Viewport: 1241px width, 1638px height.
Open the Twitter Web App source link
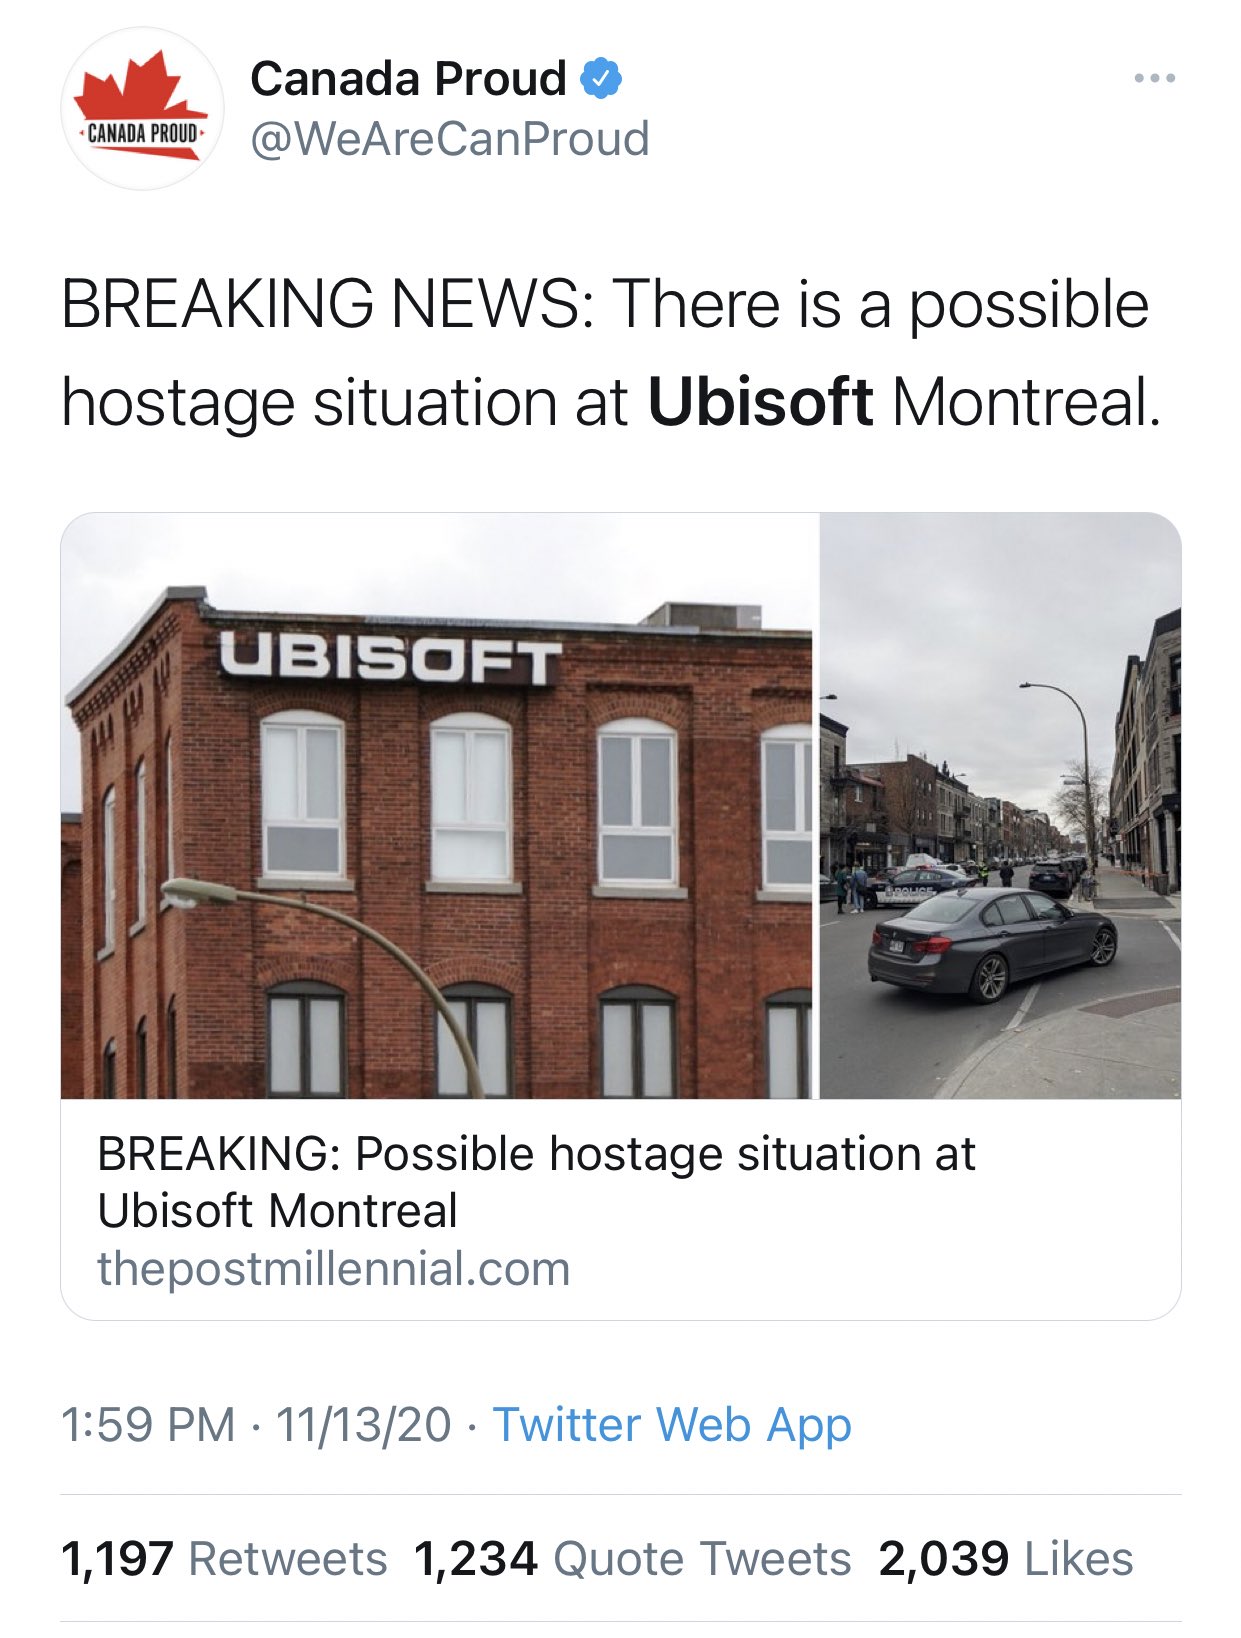tap(672, 1424)
